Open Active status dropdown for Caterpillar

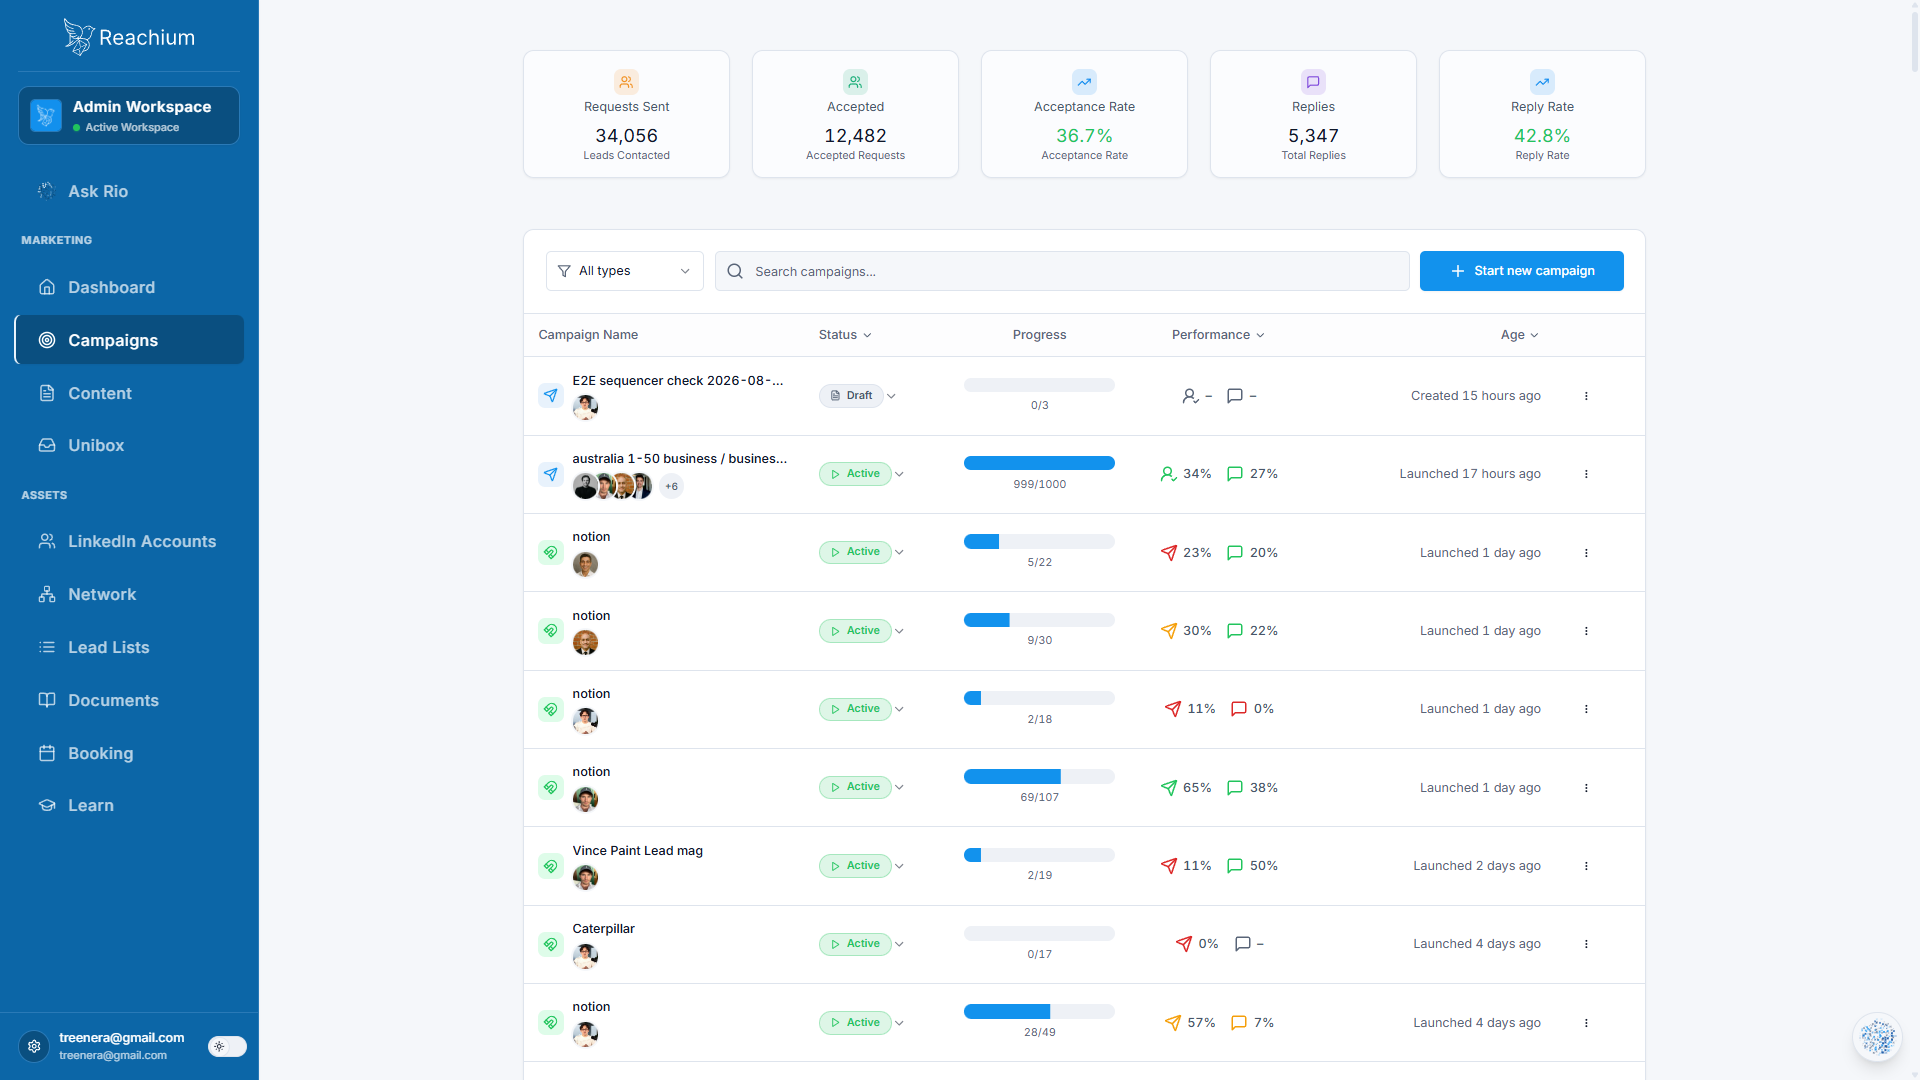click(x=861, y=944)
